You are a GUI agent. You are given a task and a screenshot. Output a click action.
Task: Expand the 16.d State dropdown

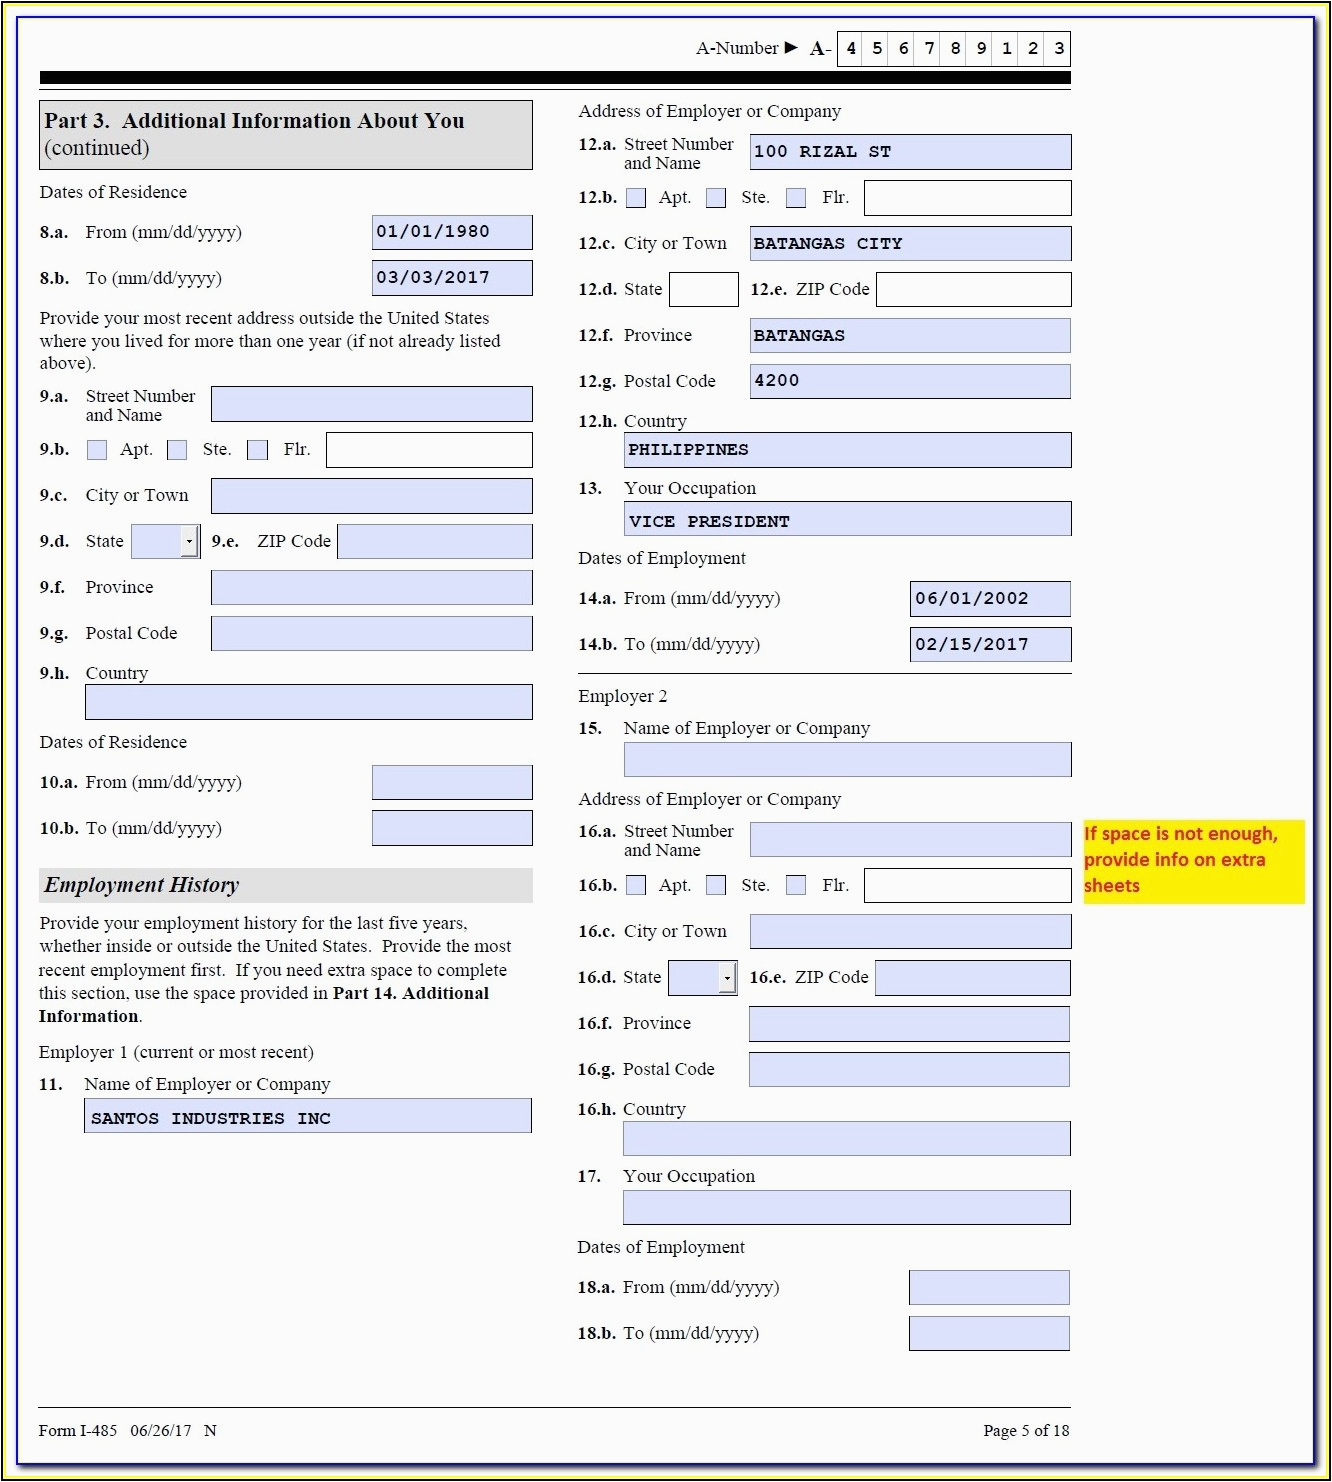click(x=726, y=978)
